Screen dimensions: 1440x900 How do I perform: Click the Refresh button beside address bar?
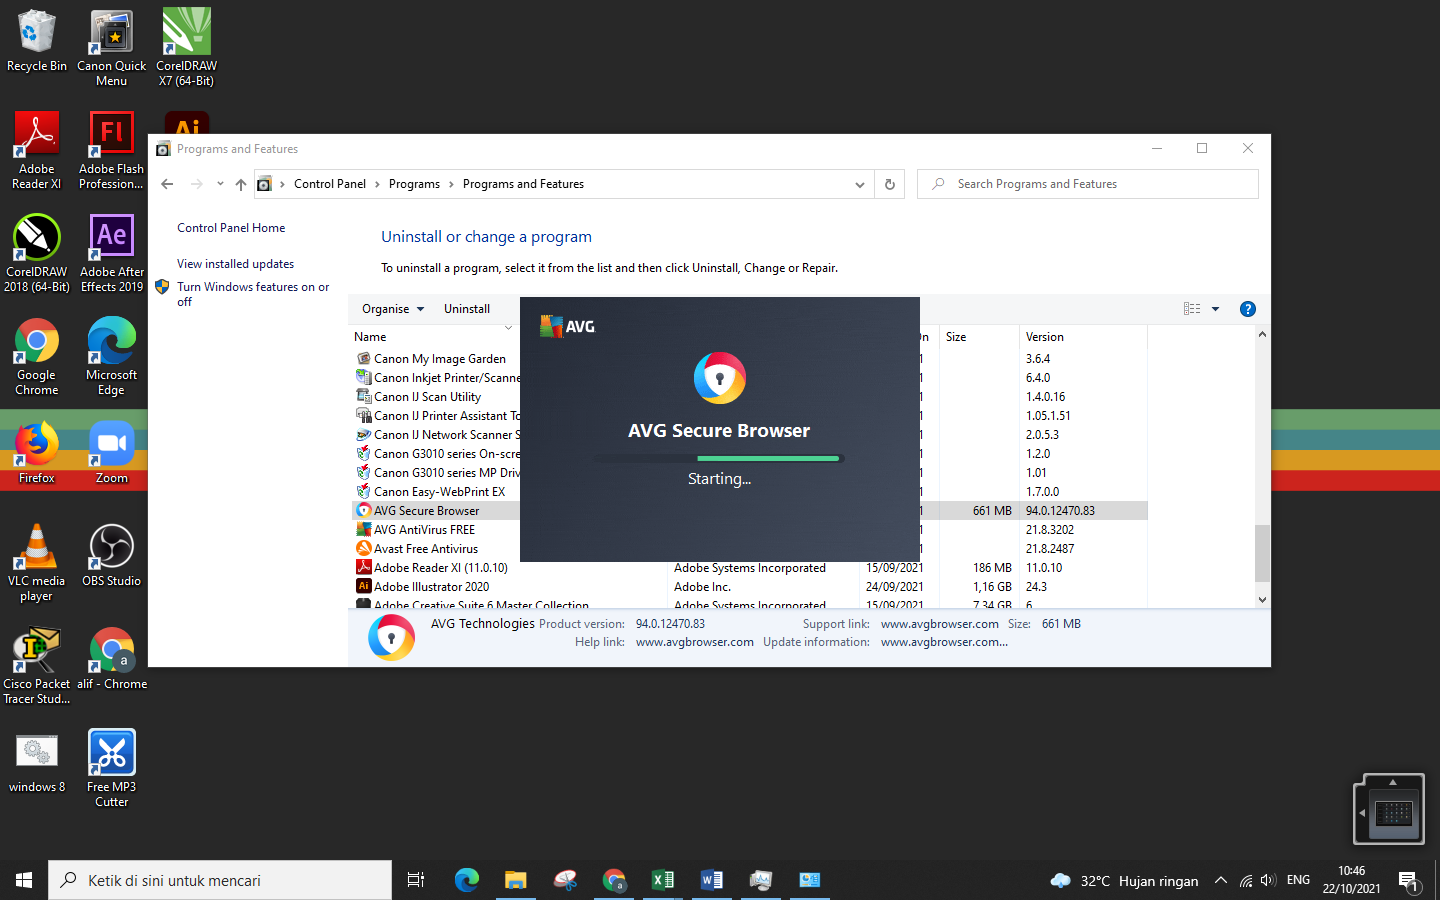[890, 184]
